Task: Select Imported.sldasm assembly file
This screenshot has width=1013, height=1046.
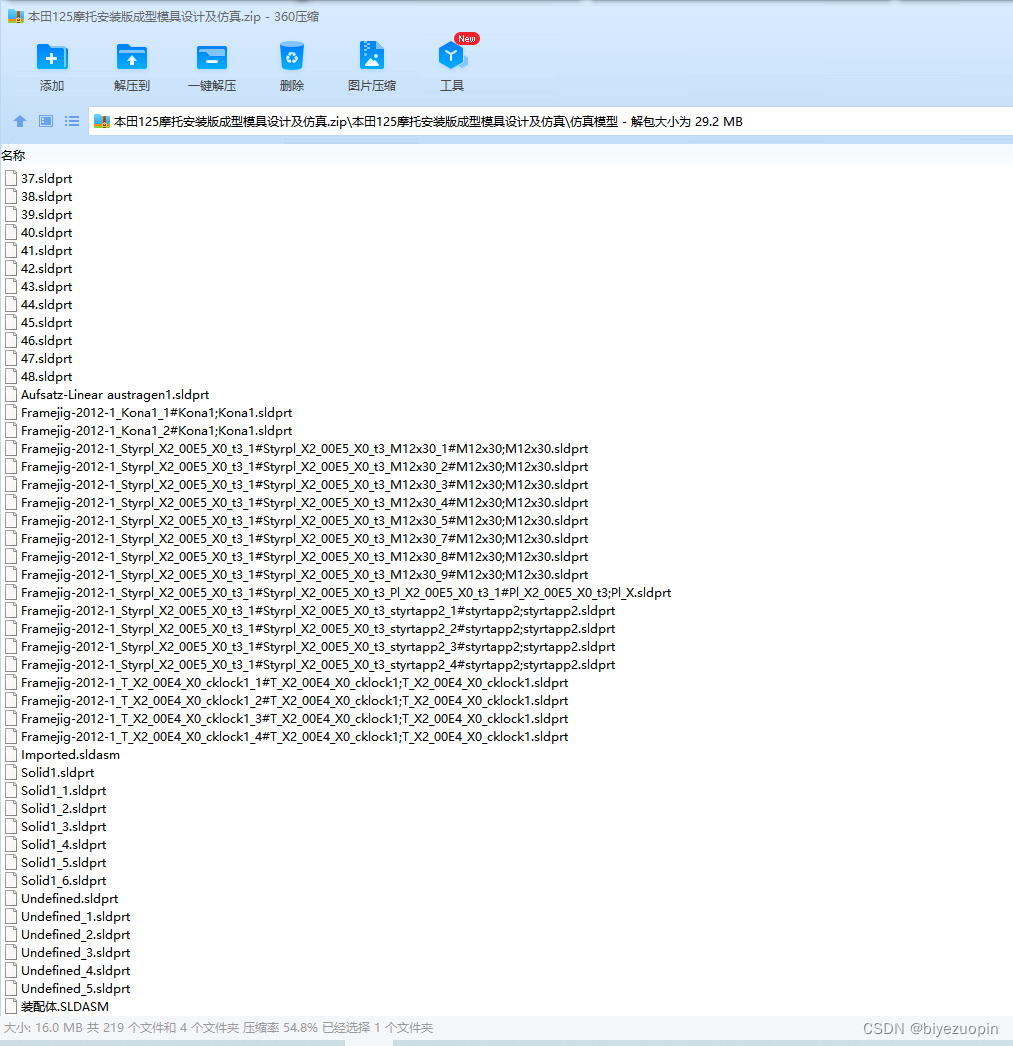Action: pos(70,755)
